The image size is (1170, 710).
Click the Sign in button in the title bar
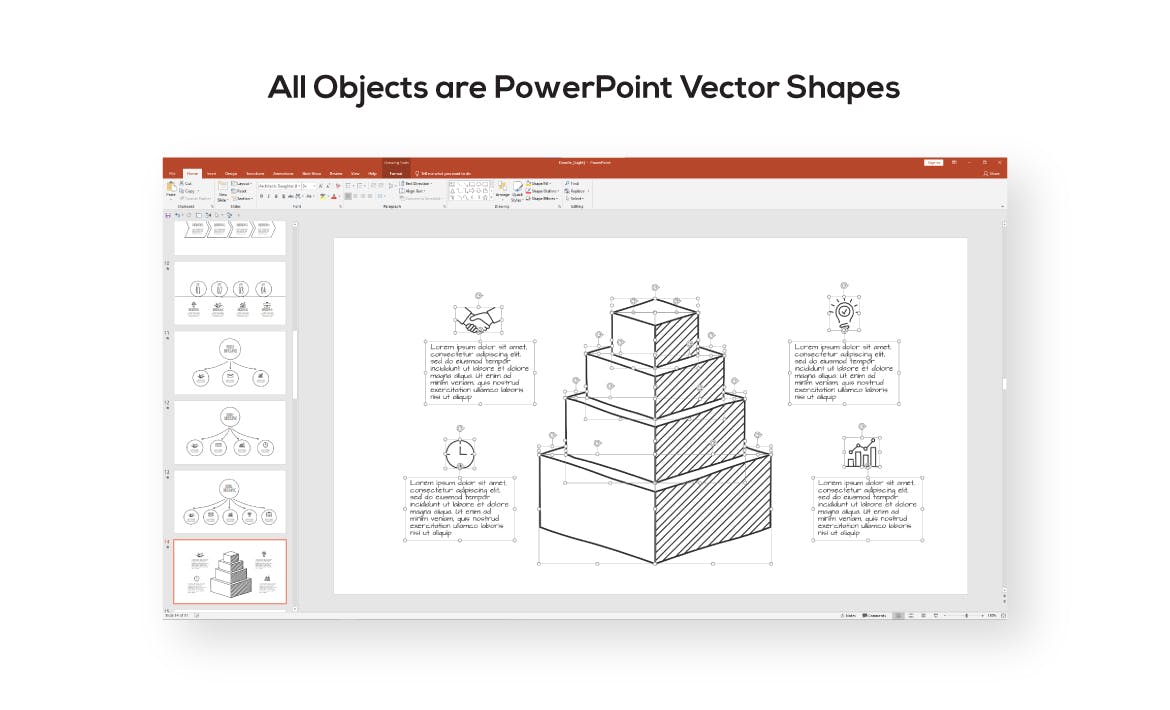click(935, 163)
